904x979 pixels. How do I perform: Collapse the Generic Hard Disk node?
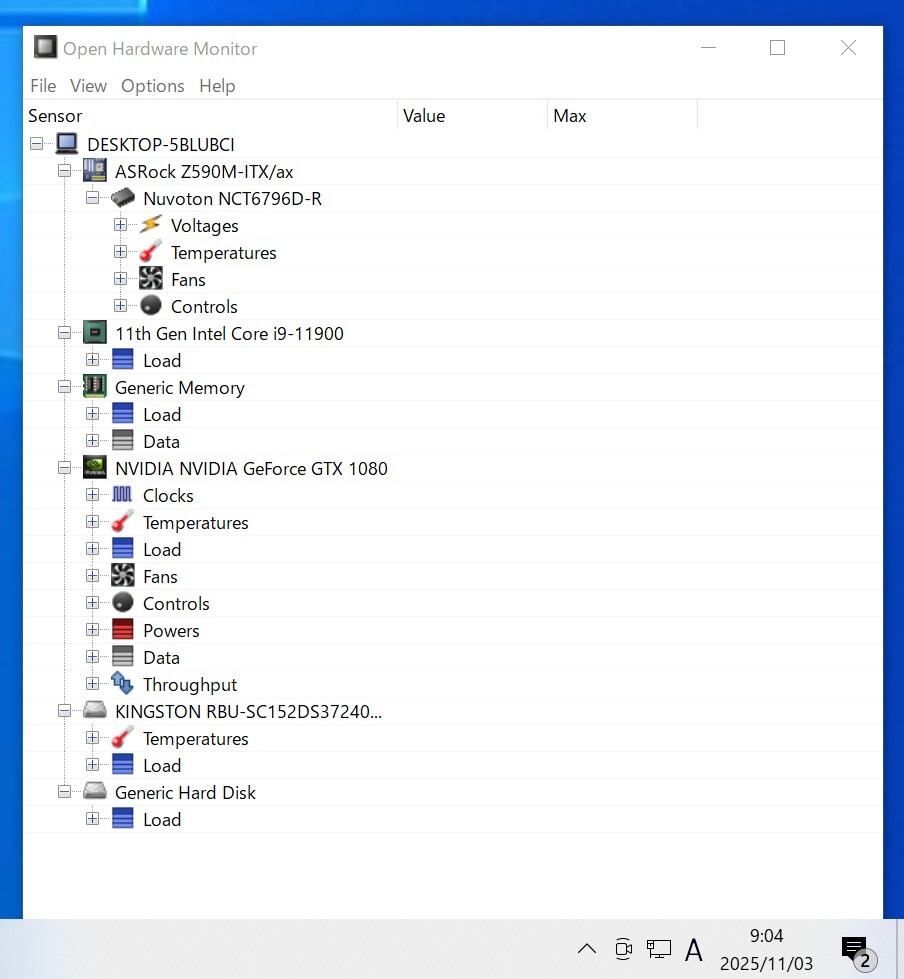(65, 793)
